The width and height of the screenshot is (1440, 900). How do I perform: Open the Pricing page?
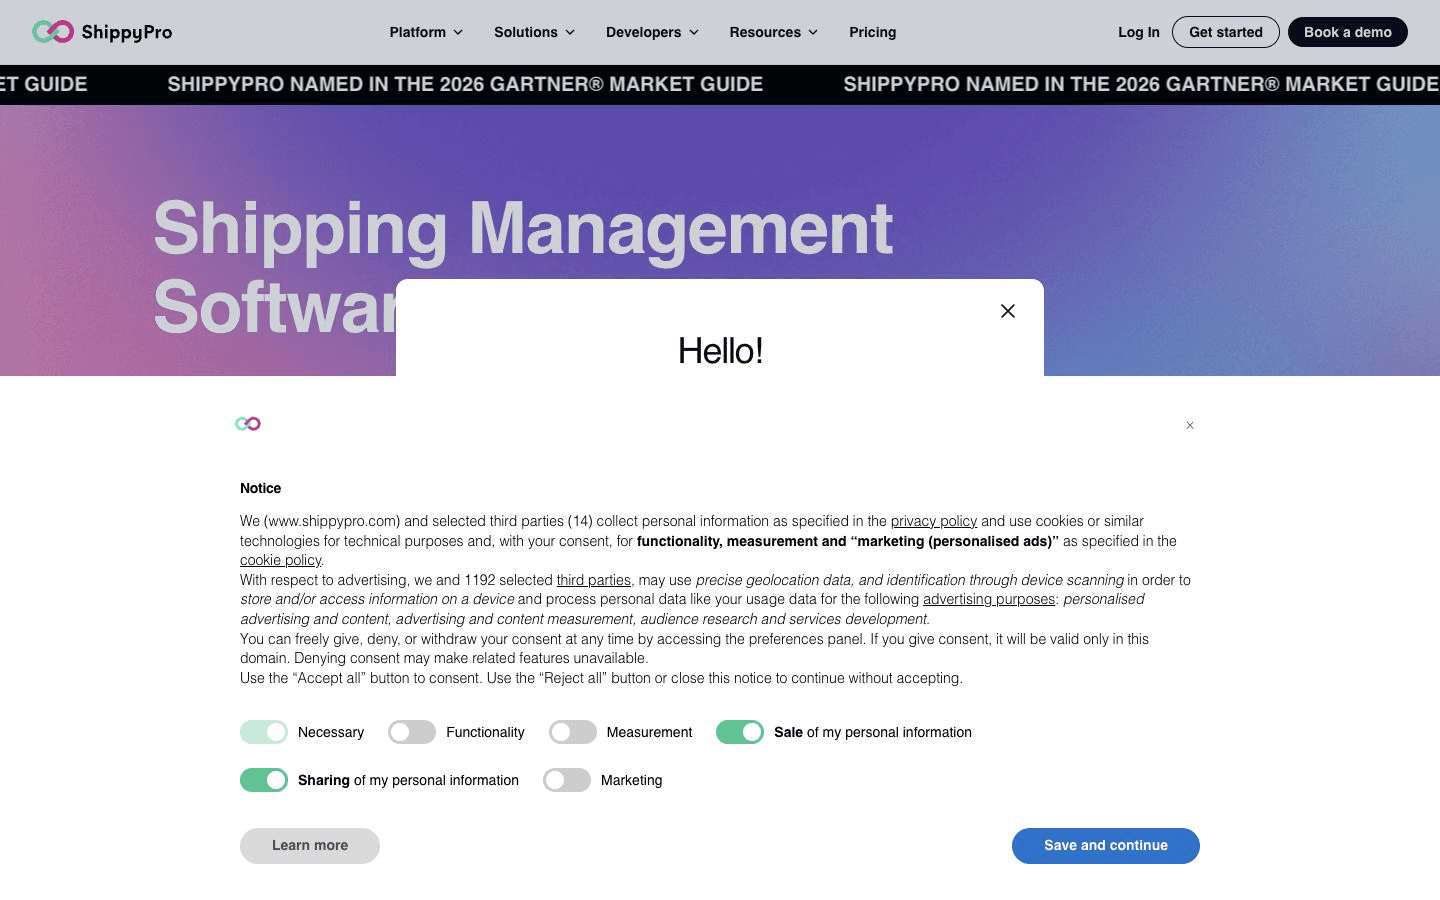point(873,32)
